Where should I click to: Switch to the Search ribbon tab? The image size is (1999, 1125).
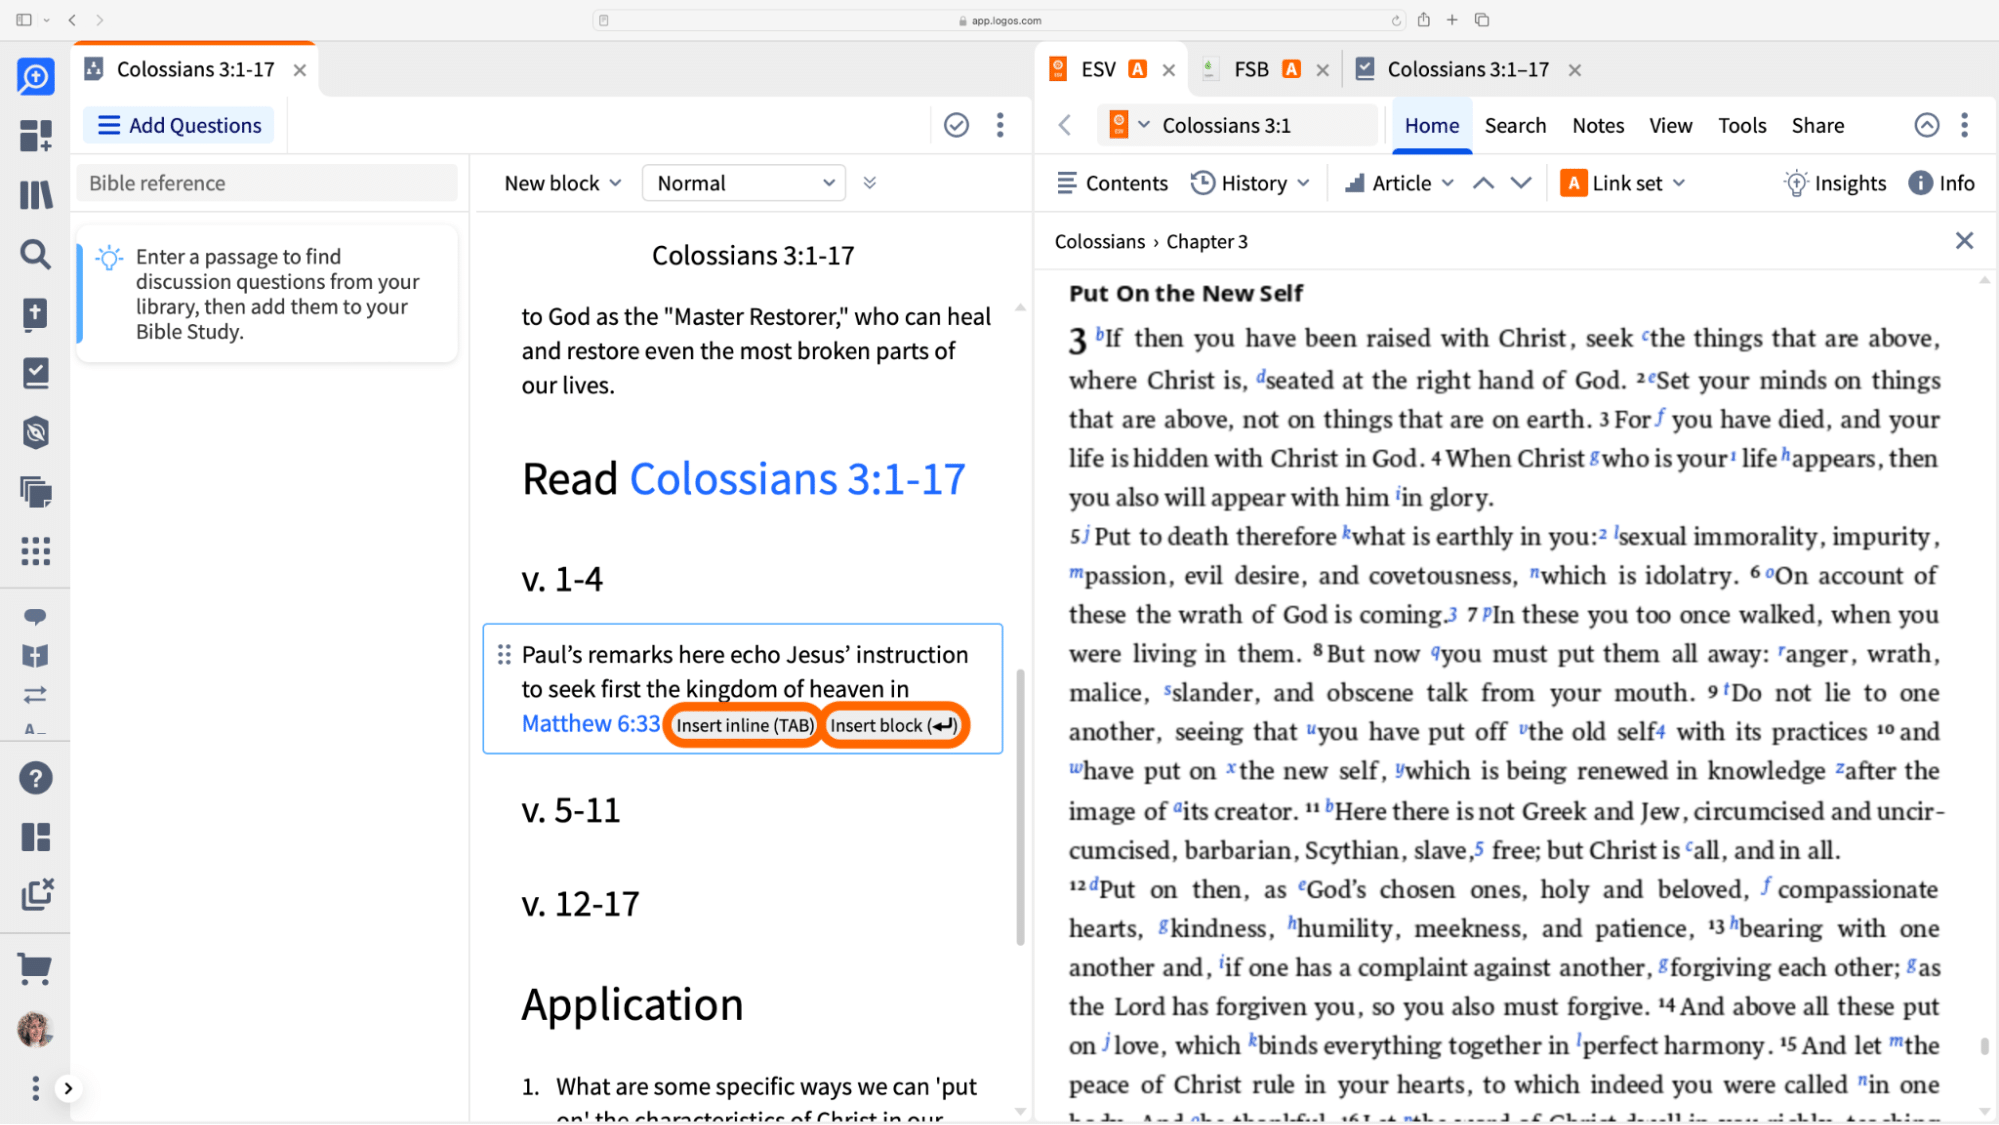tap(1515, 125)
